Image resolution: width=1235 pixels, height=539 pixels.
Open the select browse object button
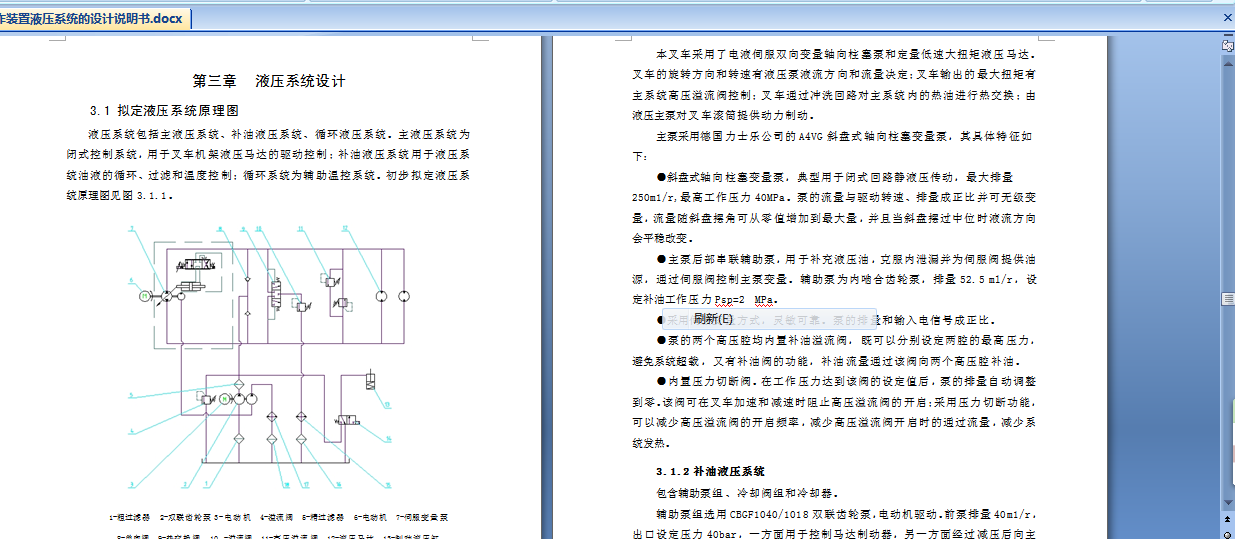pos(1227,534)
